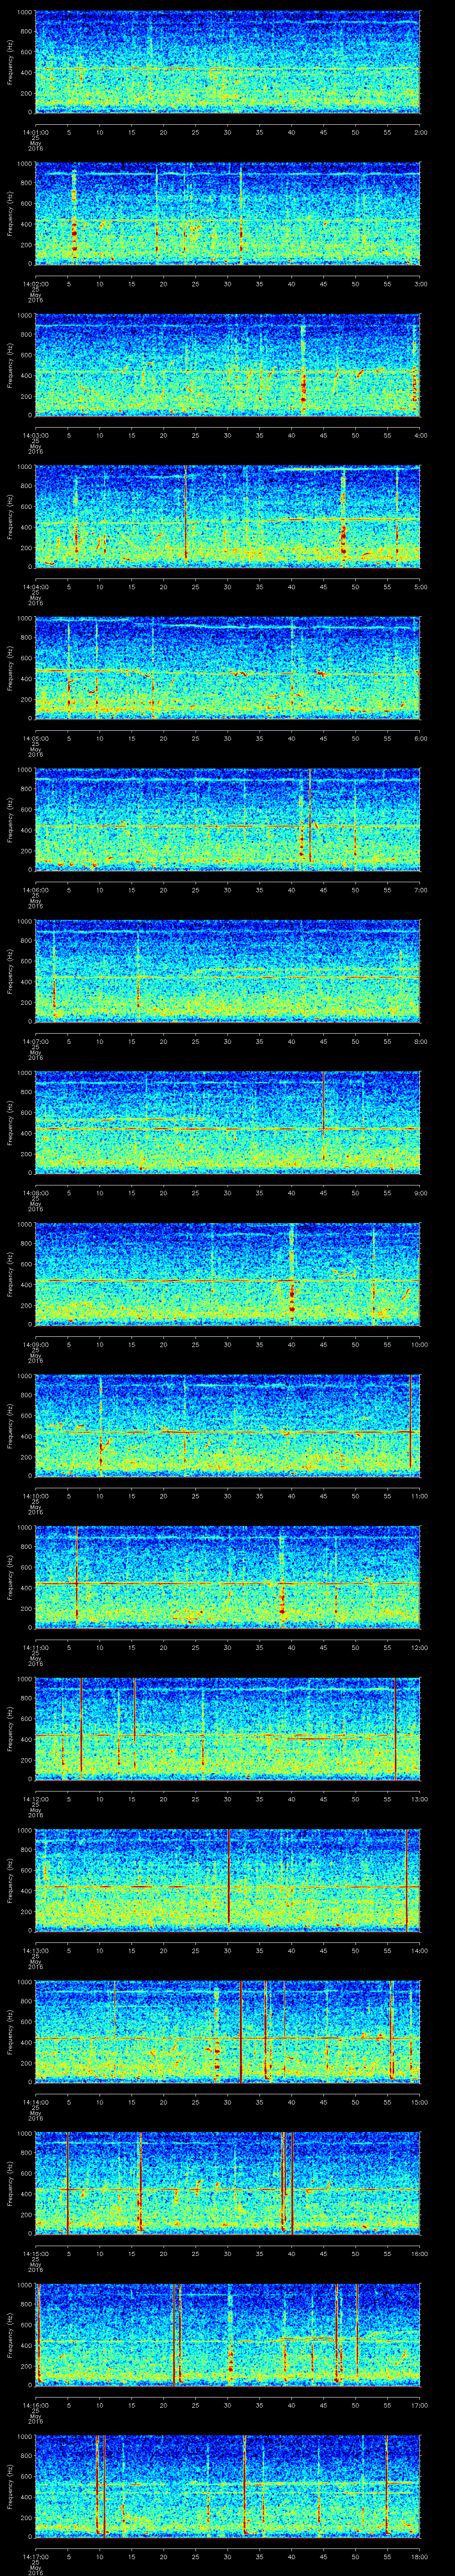Pick the spectrogram panel starting at 14:03:00
The width and height of the screenshot is (455, 2576).
pyautogui.click(x=227, y=364)
